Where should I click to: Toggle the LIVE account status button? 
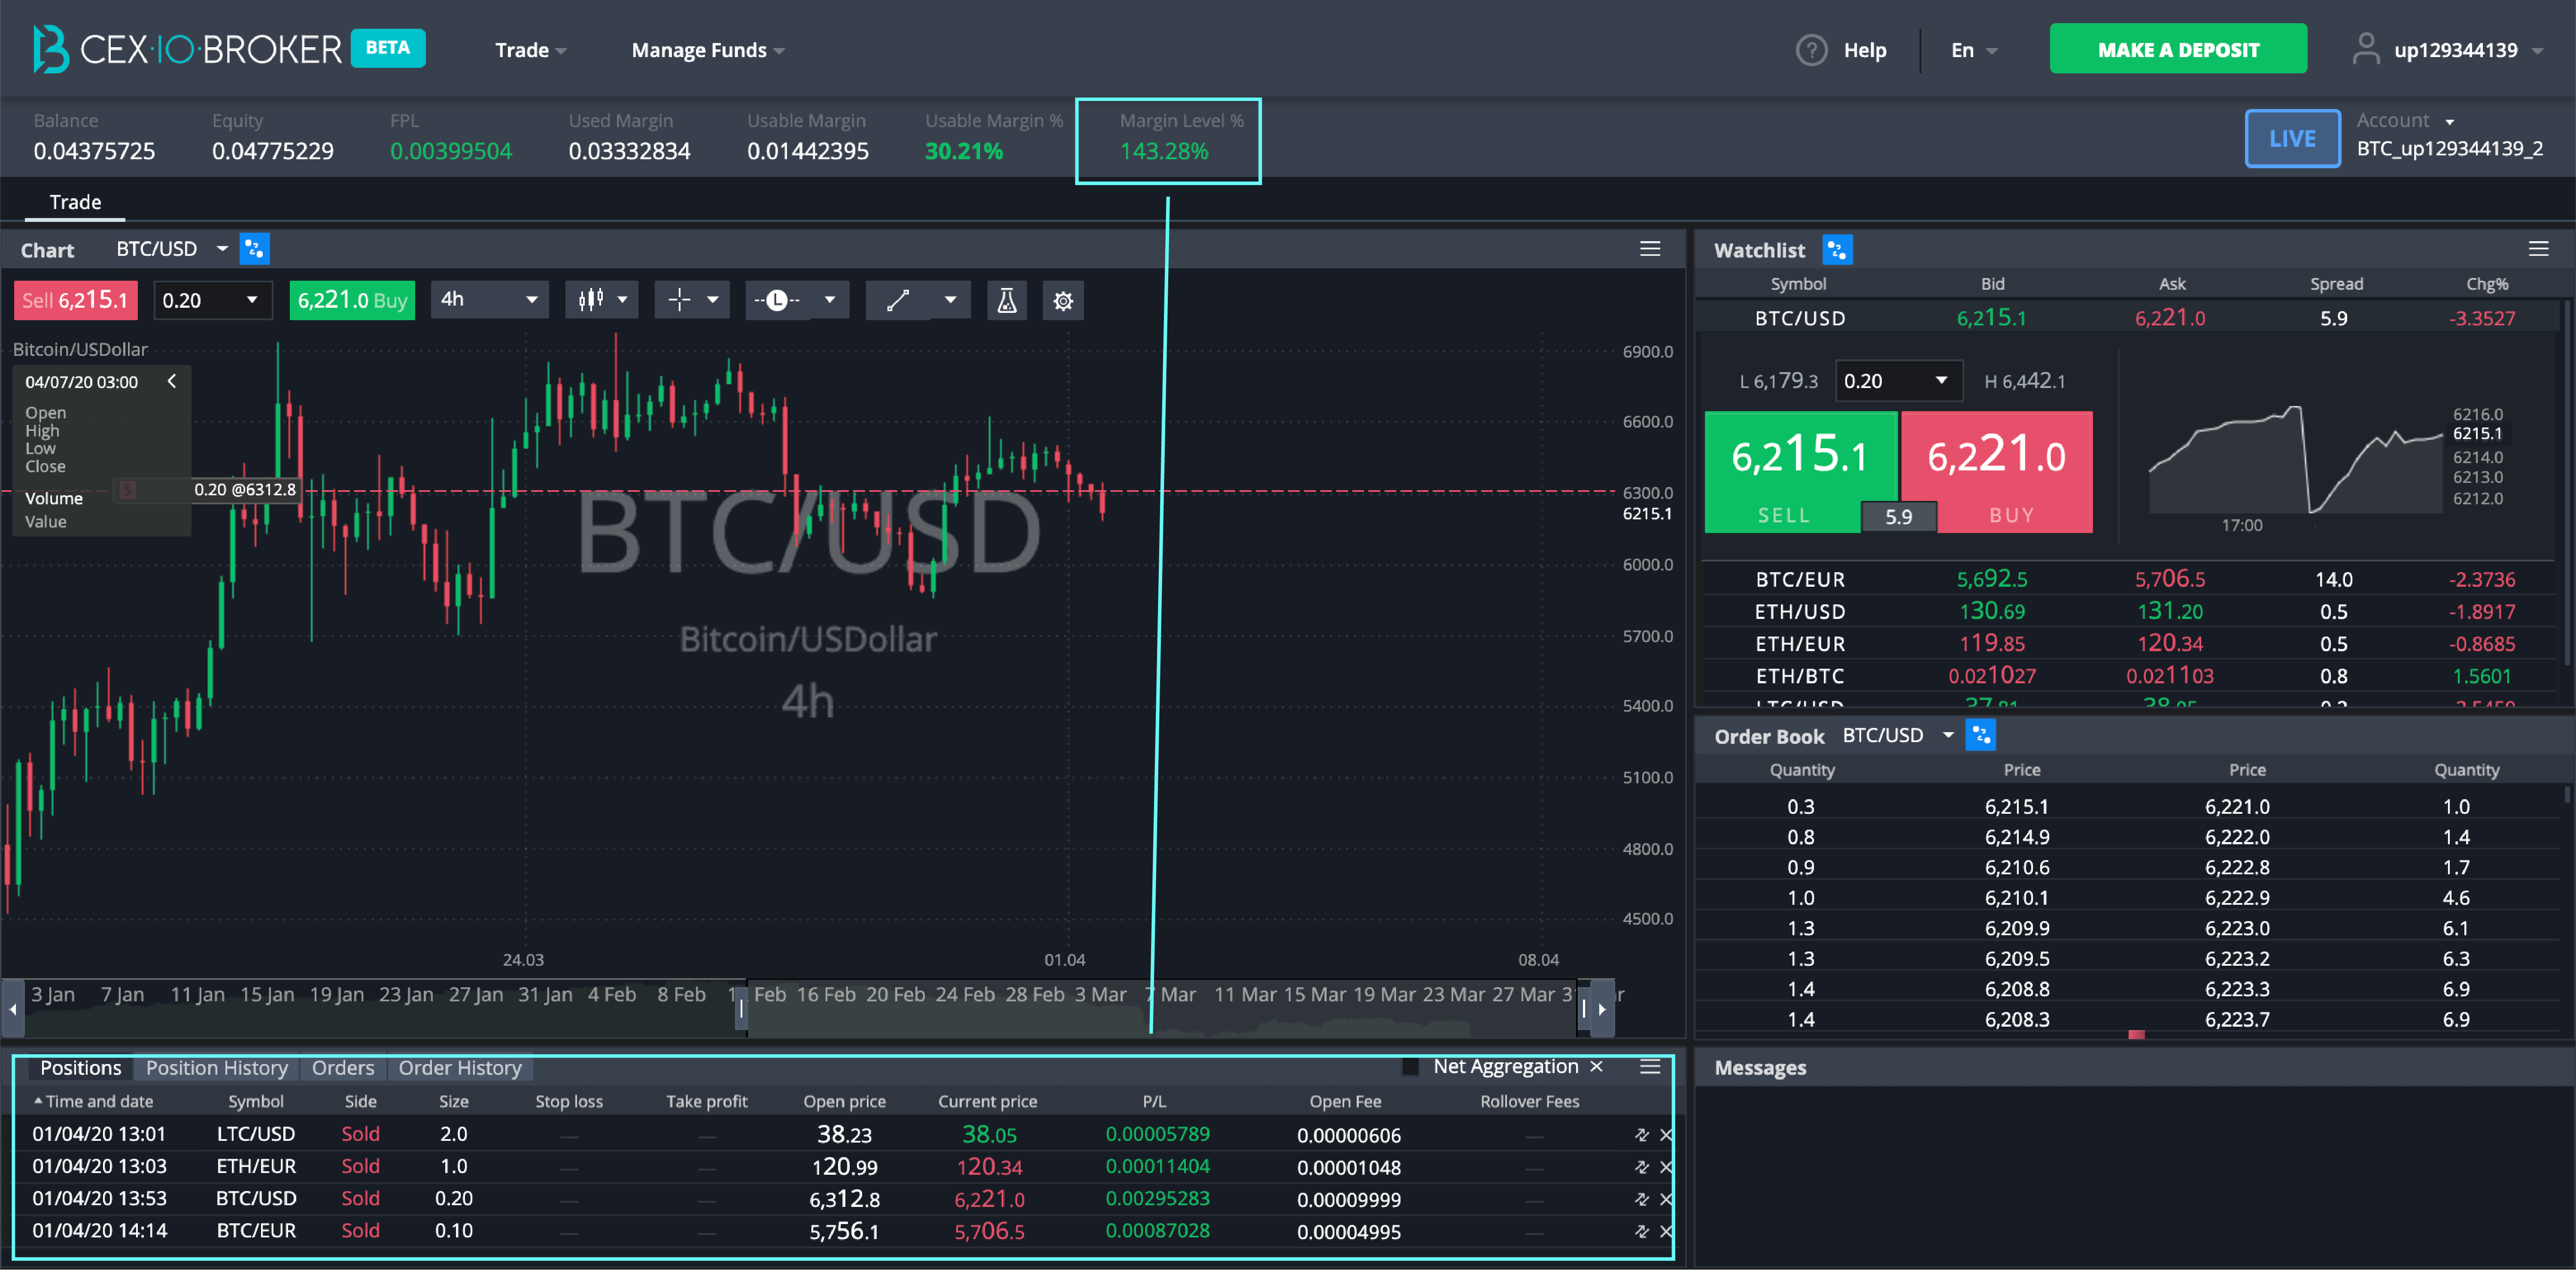pyautogui.click(x=2290, y=138)
